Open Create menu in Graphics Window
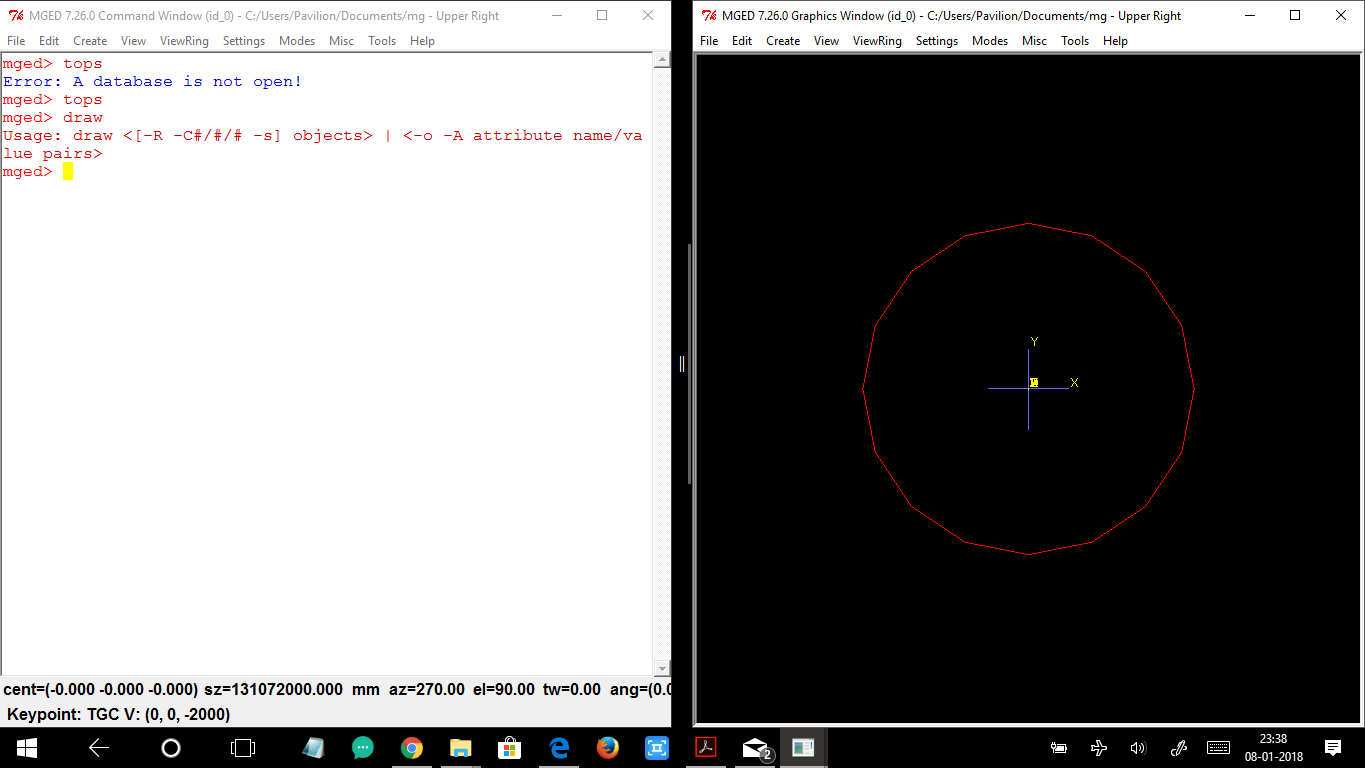This screenshot has height=768, width=1365. coord(783,41)
